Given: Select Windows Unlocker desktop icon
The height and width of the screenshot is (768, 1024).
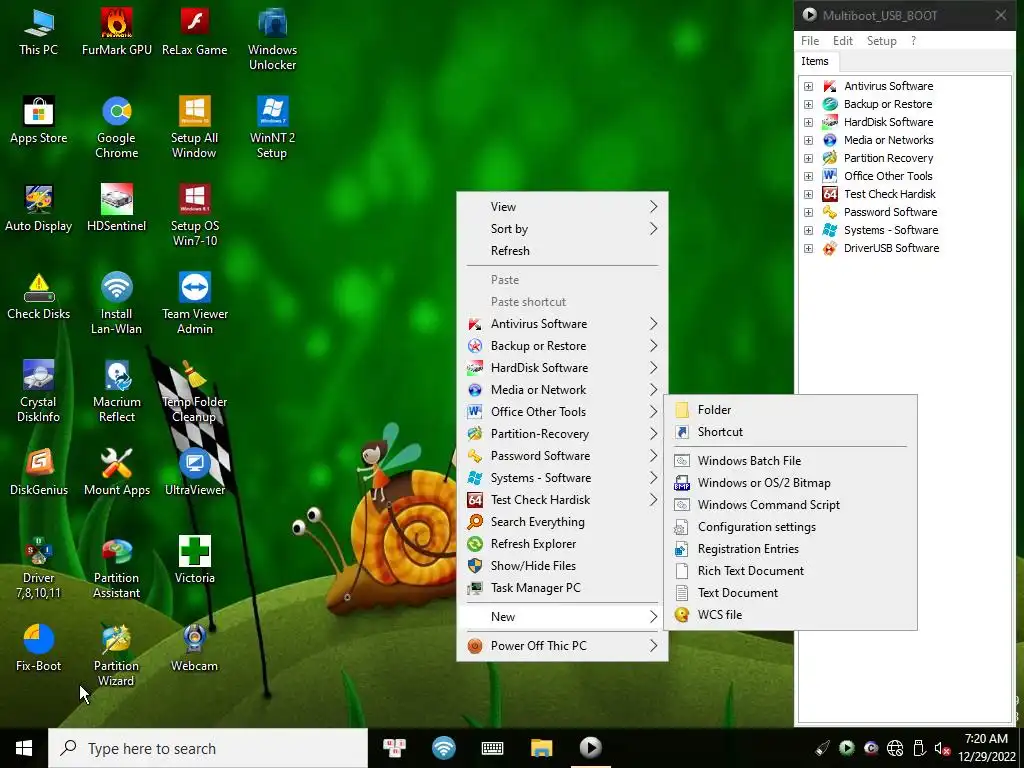Looking at the screenshot, I should [x=272, y=39].
